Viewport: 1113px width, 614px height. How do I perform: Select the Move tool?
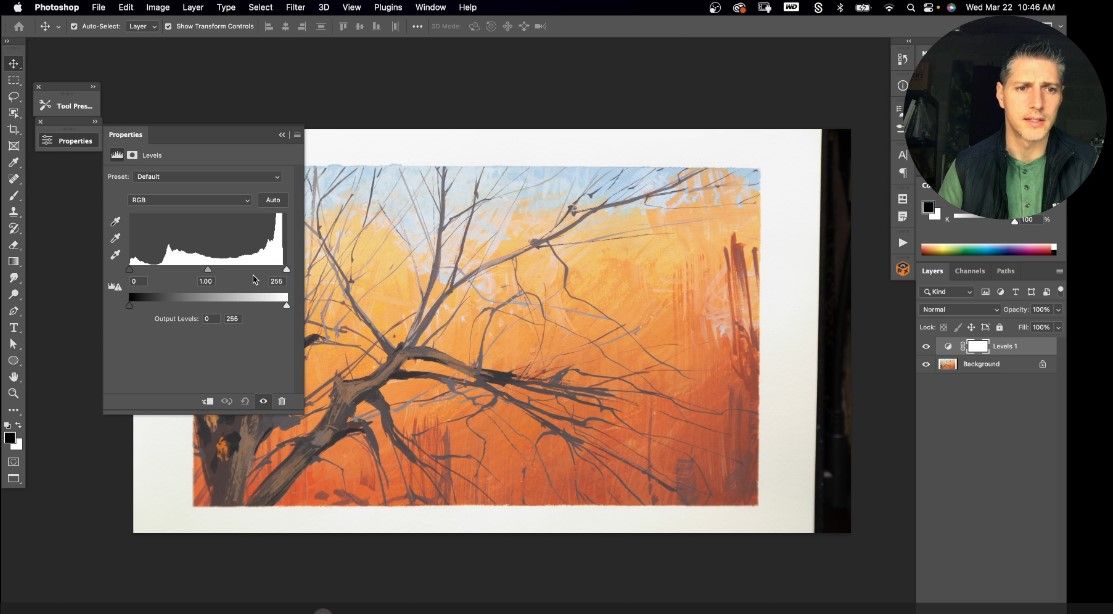tap(14, 62)
